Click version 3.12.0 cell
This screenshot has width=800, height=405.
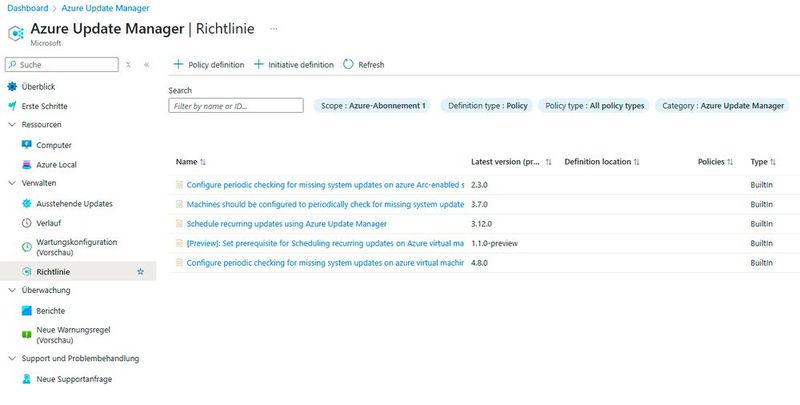tap(482, 223)
